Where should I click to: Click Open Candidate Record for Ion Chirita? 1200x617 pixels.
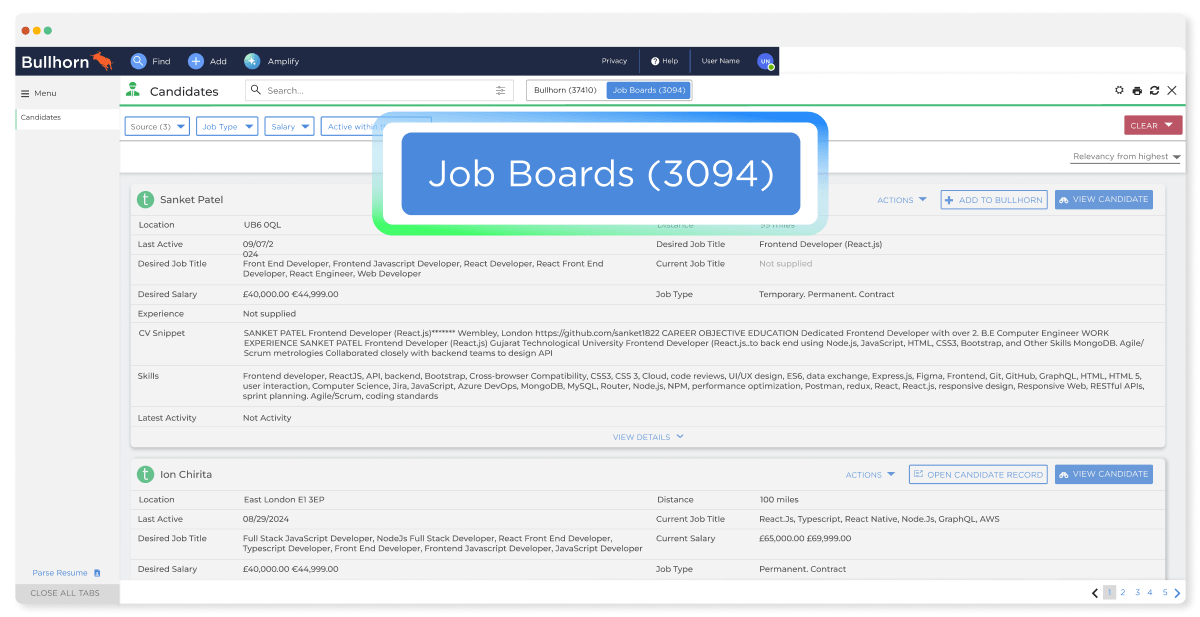point(978,474)
